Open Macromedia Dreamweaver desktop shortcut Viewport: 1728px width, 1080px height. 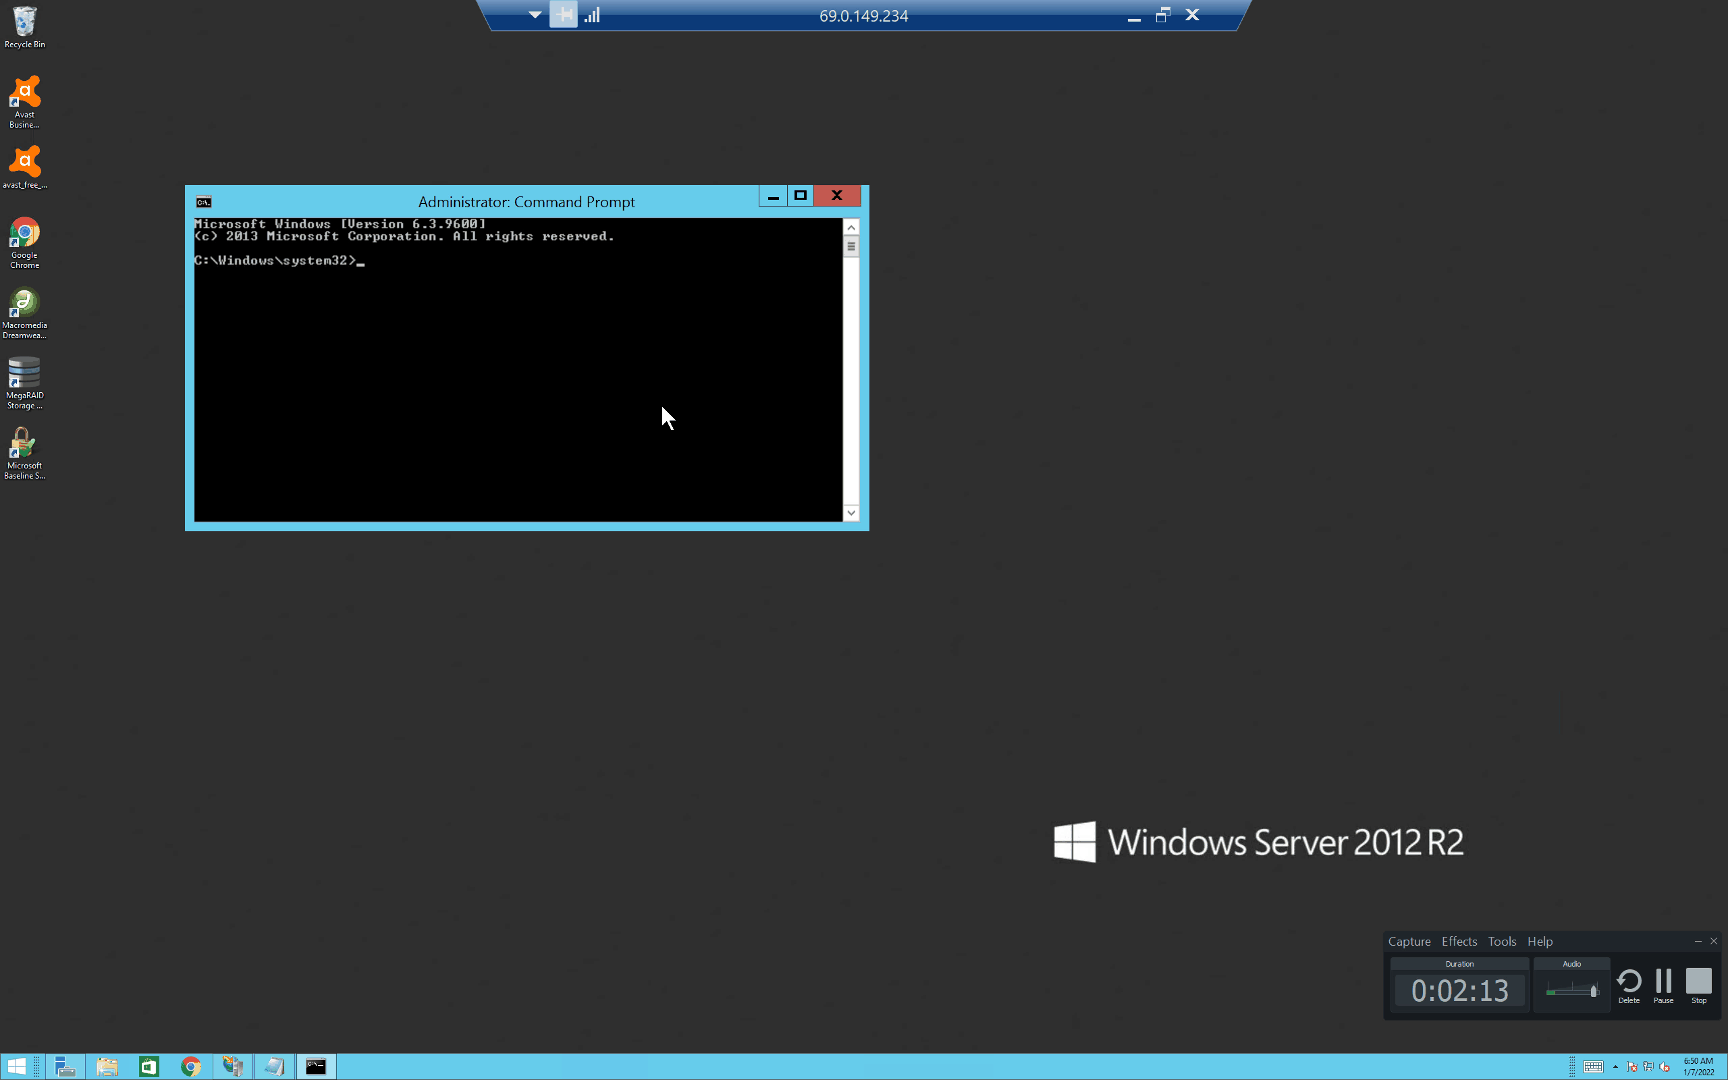pyautogui.click(x=24, y=313)
